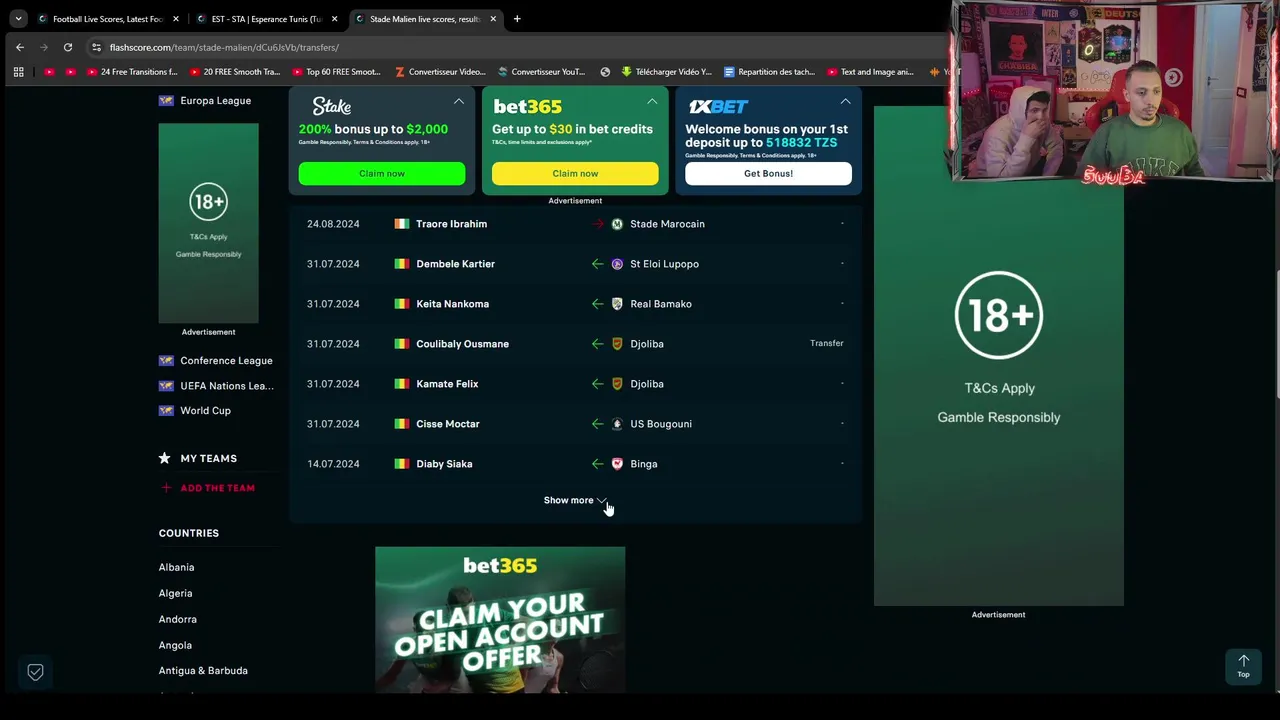View site information icon in address bar

point(96,47)
